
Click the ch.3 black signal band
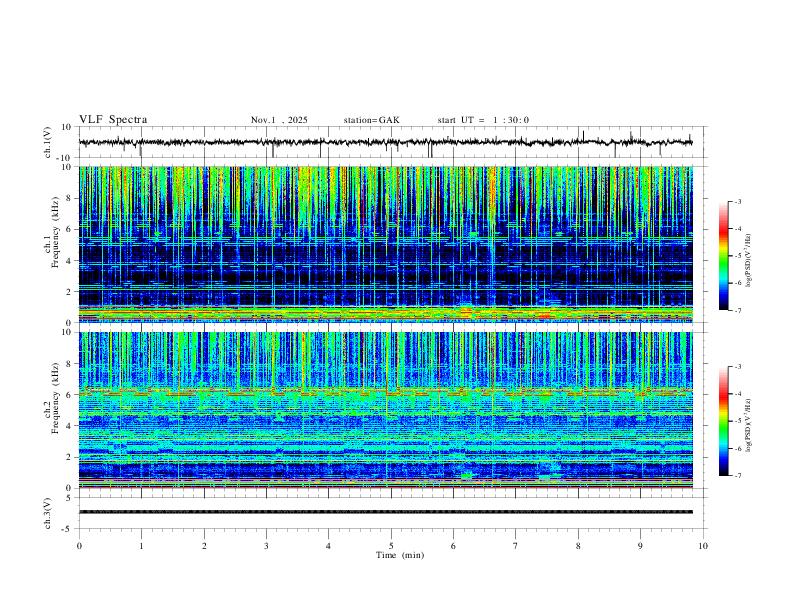(x=385, y=512)
